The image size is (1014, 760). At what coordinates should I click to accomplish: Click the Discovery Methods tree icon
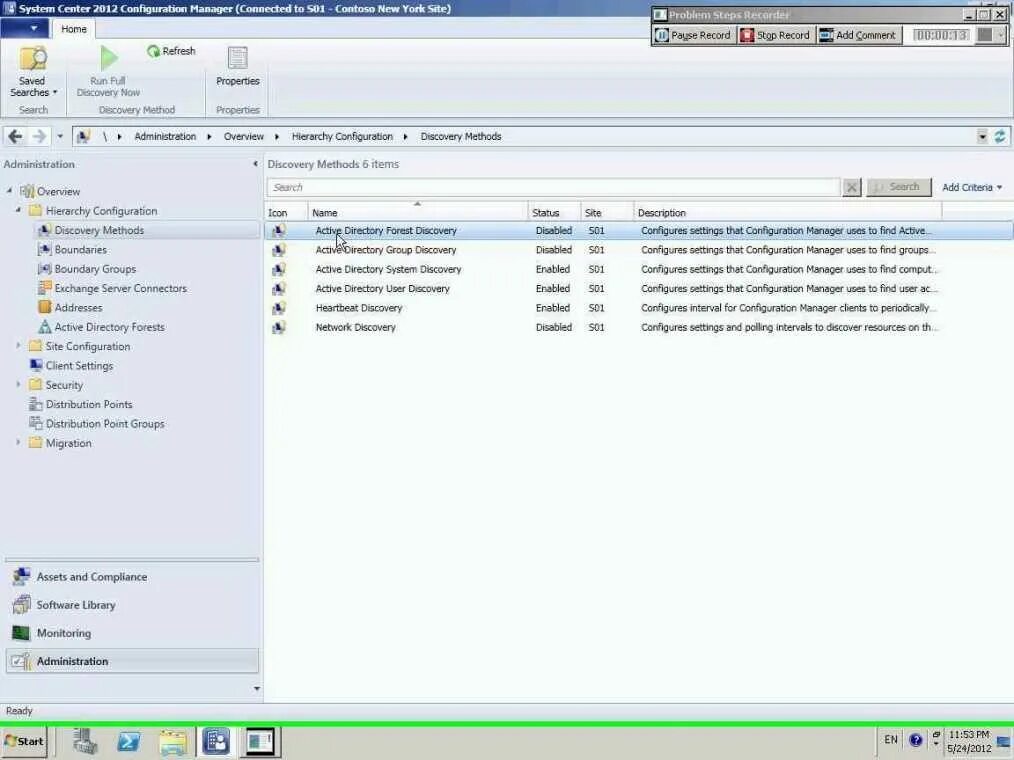tap(44, 230)
